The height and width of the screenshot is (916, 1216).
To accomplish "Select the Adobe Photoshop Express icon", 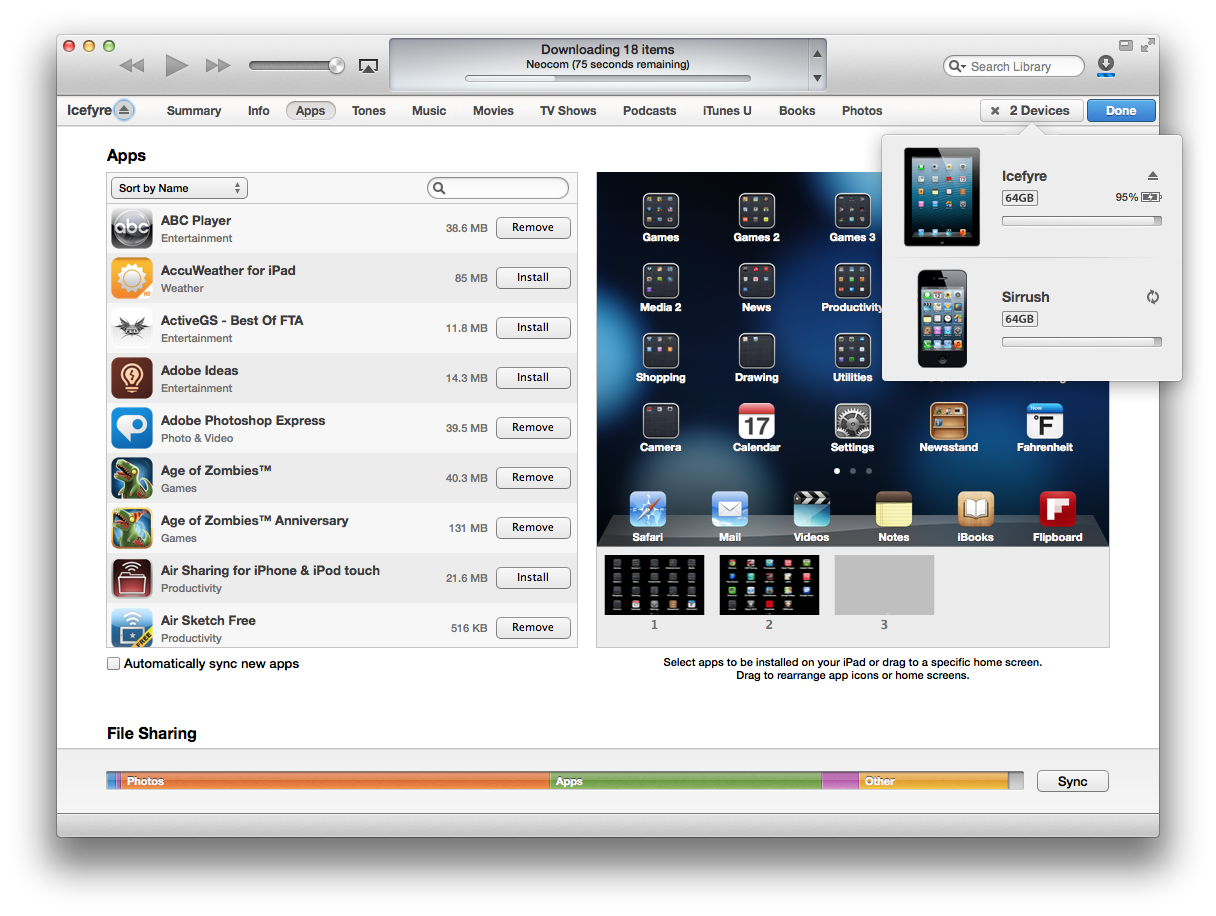I will pos(132,428).
